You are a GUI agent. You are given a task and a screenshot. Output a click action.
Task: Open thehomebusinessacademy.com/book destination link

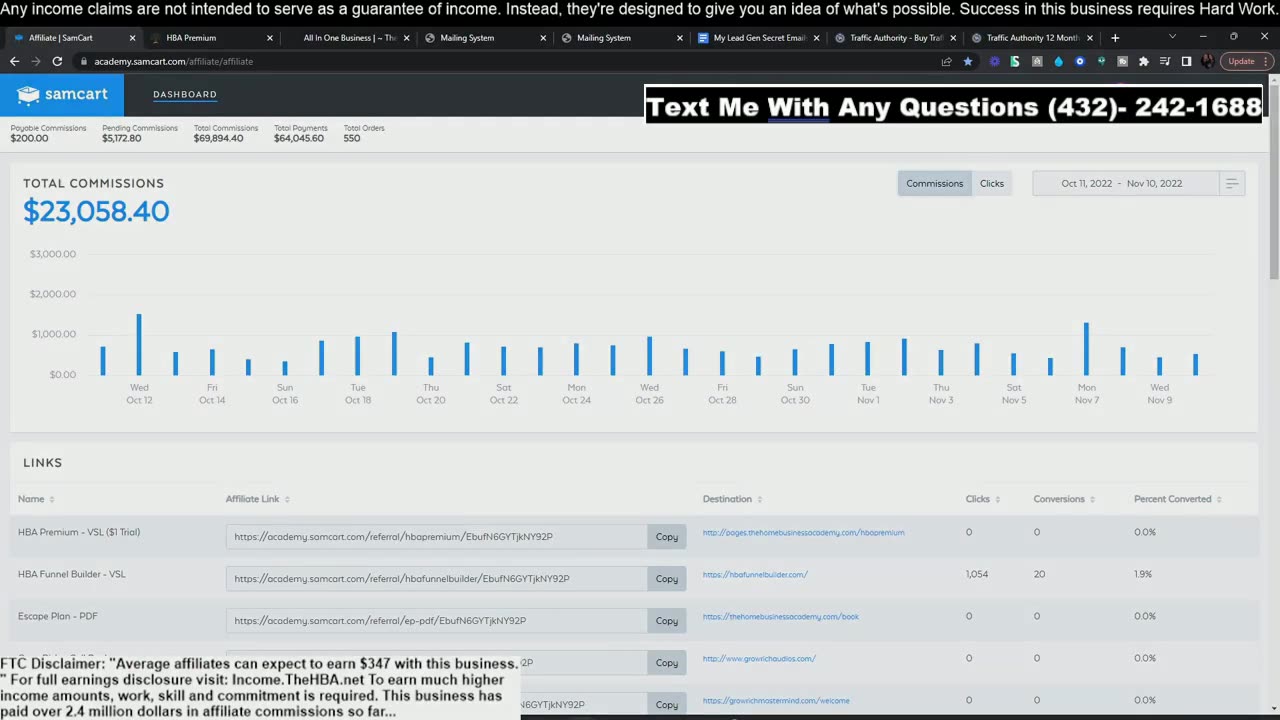780,617
